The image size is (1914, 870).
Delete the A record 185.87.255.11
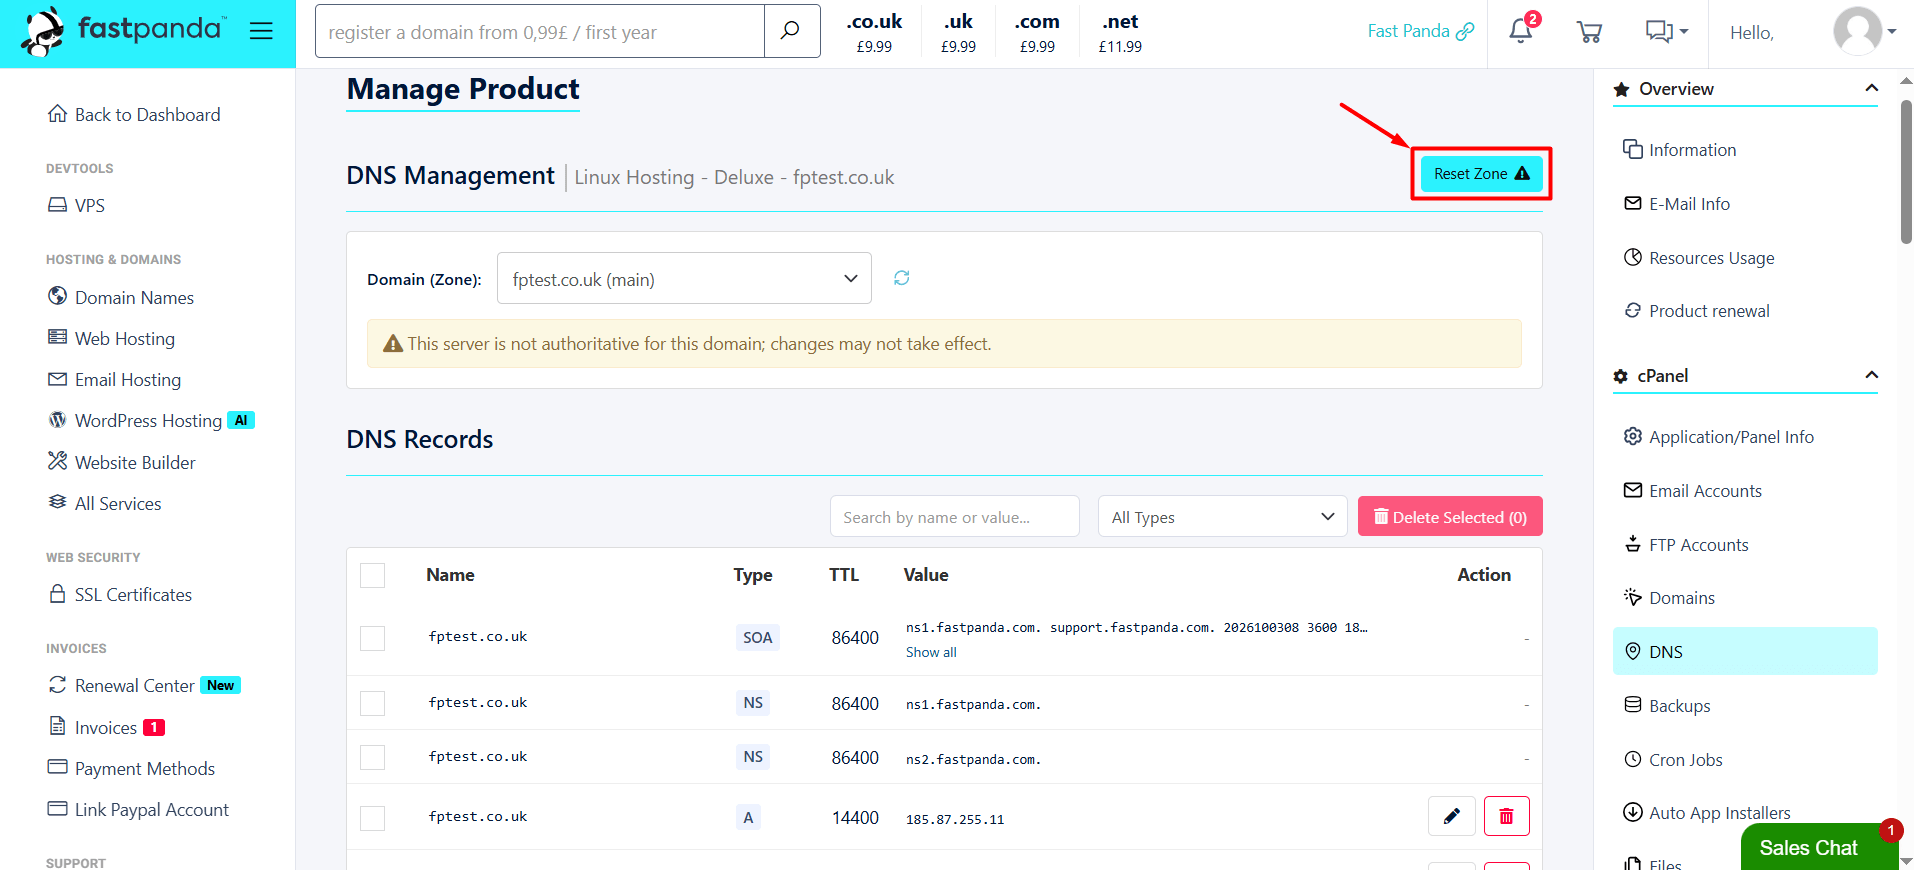[1506, 816]
